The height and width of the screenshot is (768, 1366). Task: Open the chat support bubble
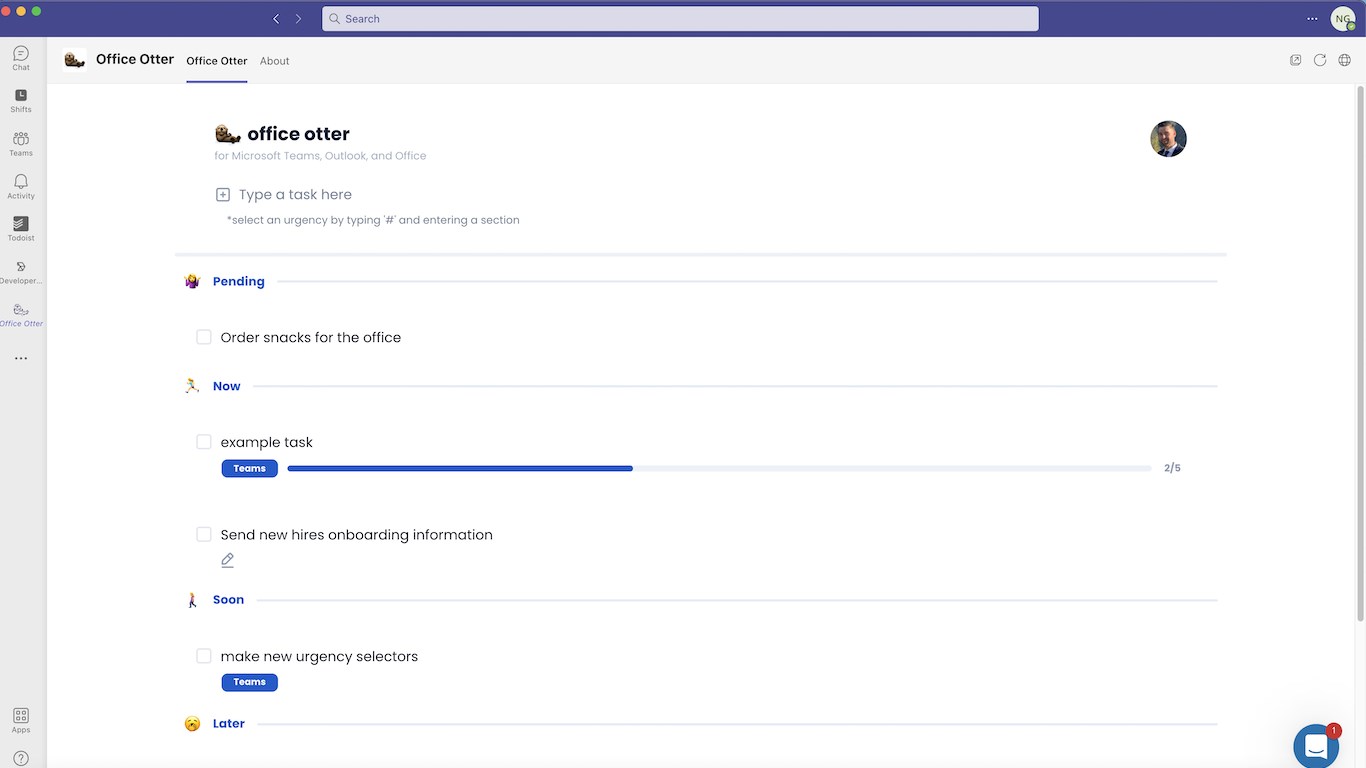point(1316,746)
